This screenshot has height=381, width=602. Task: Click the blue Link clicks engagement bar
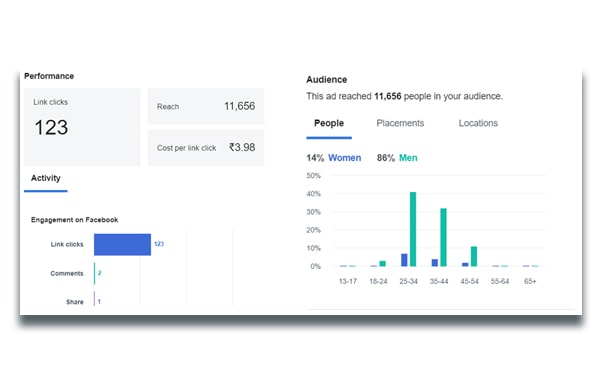point(122,244)
